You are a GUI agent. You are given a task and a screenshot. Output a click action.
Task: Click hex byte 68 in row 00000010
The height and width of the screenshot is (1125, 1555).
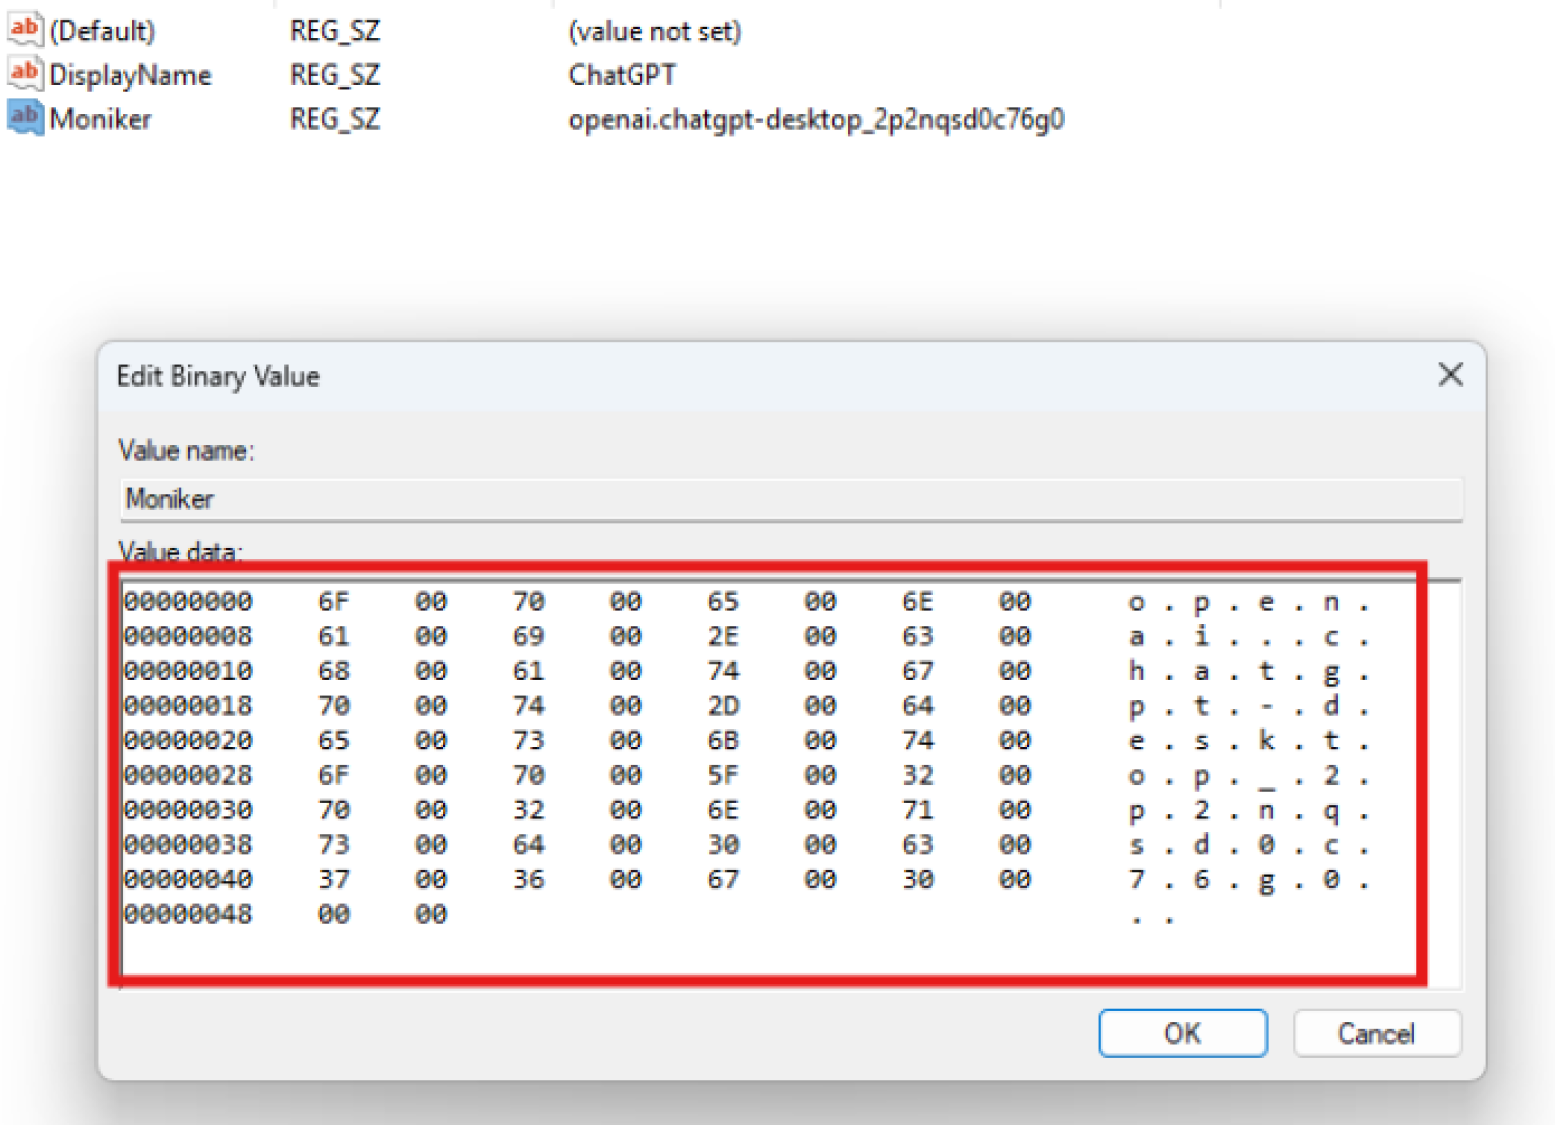pyautogui.click(x=334, y=671)
